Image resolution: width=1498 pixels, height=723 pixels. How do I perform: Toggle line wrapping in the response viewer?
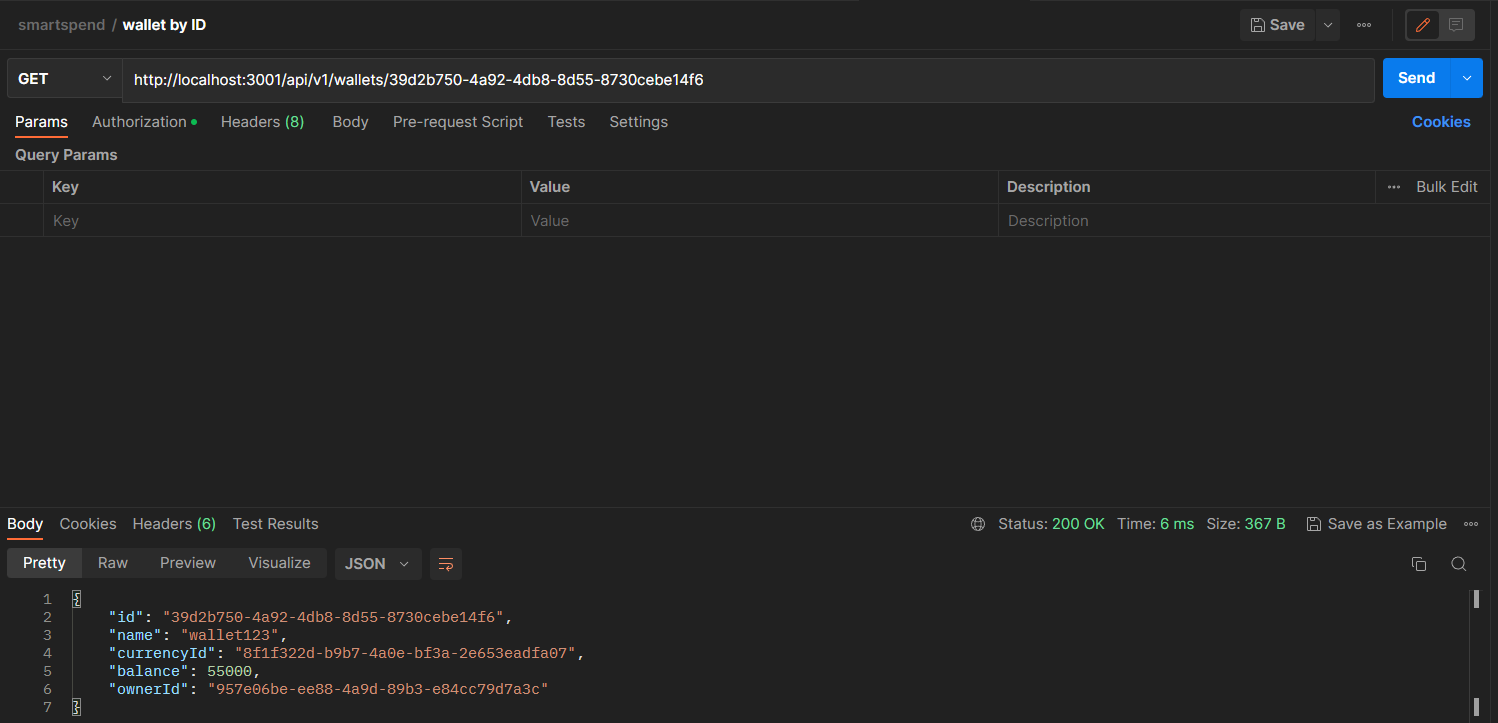[445, 563]
